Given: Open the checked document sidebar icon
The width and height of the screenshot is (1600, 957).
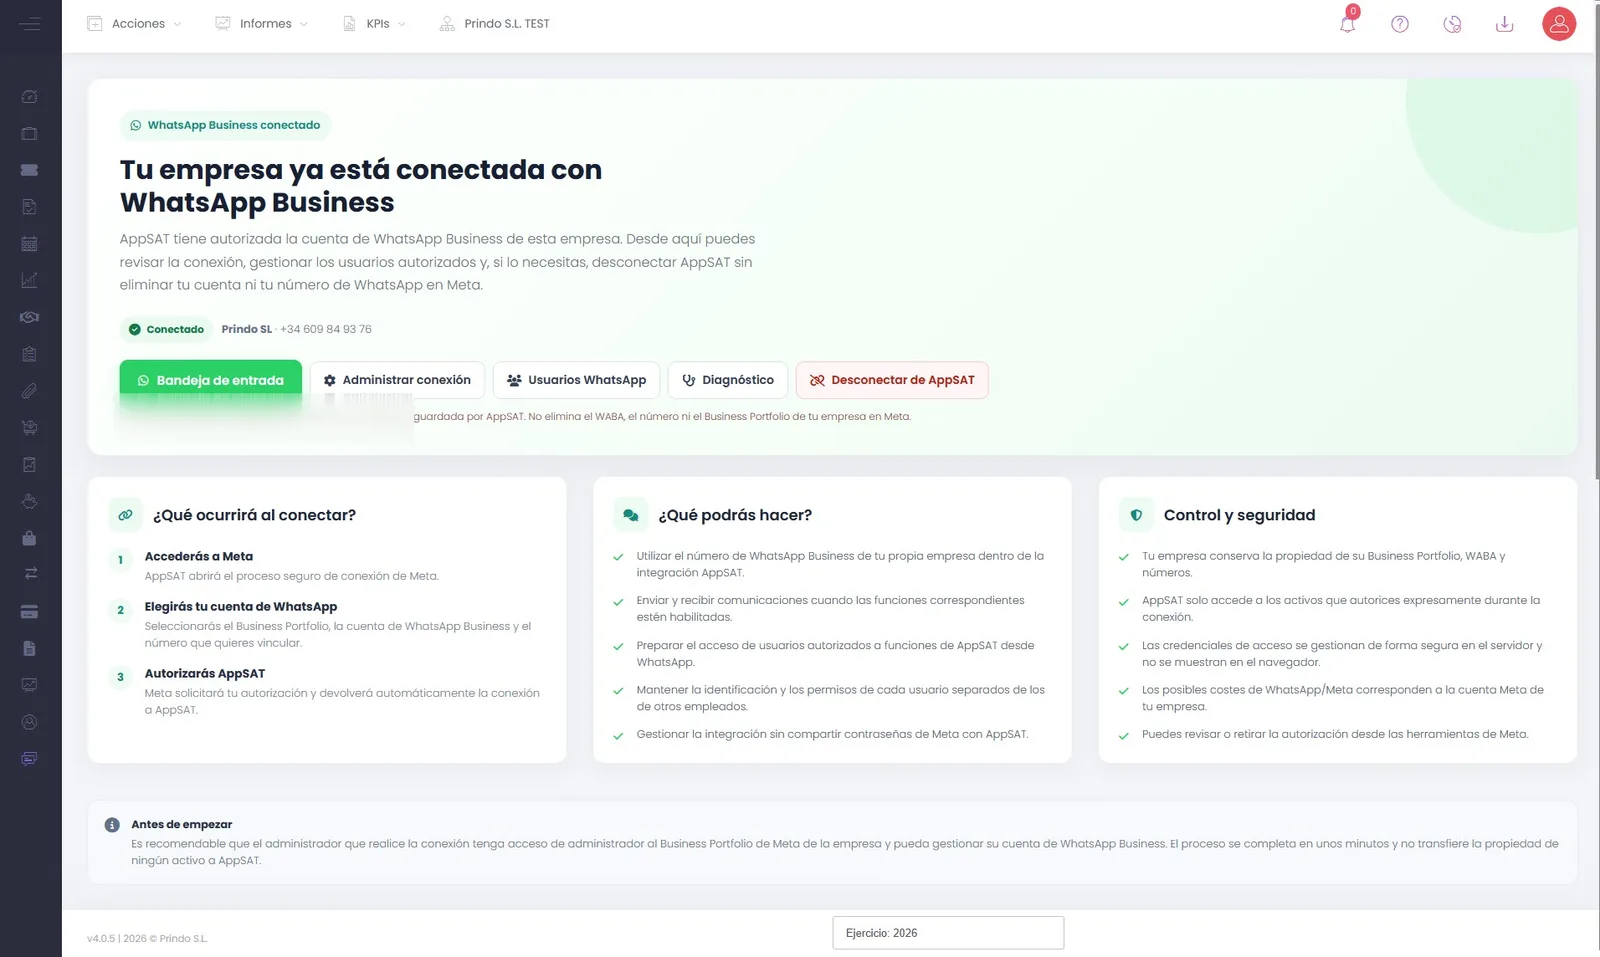Looking at the screenshot, I should click(29, 207).
